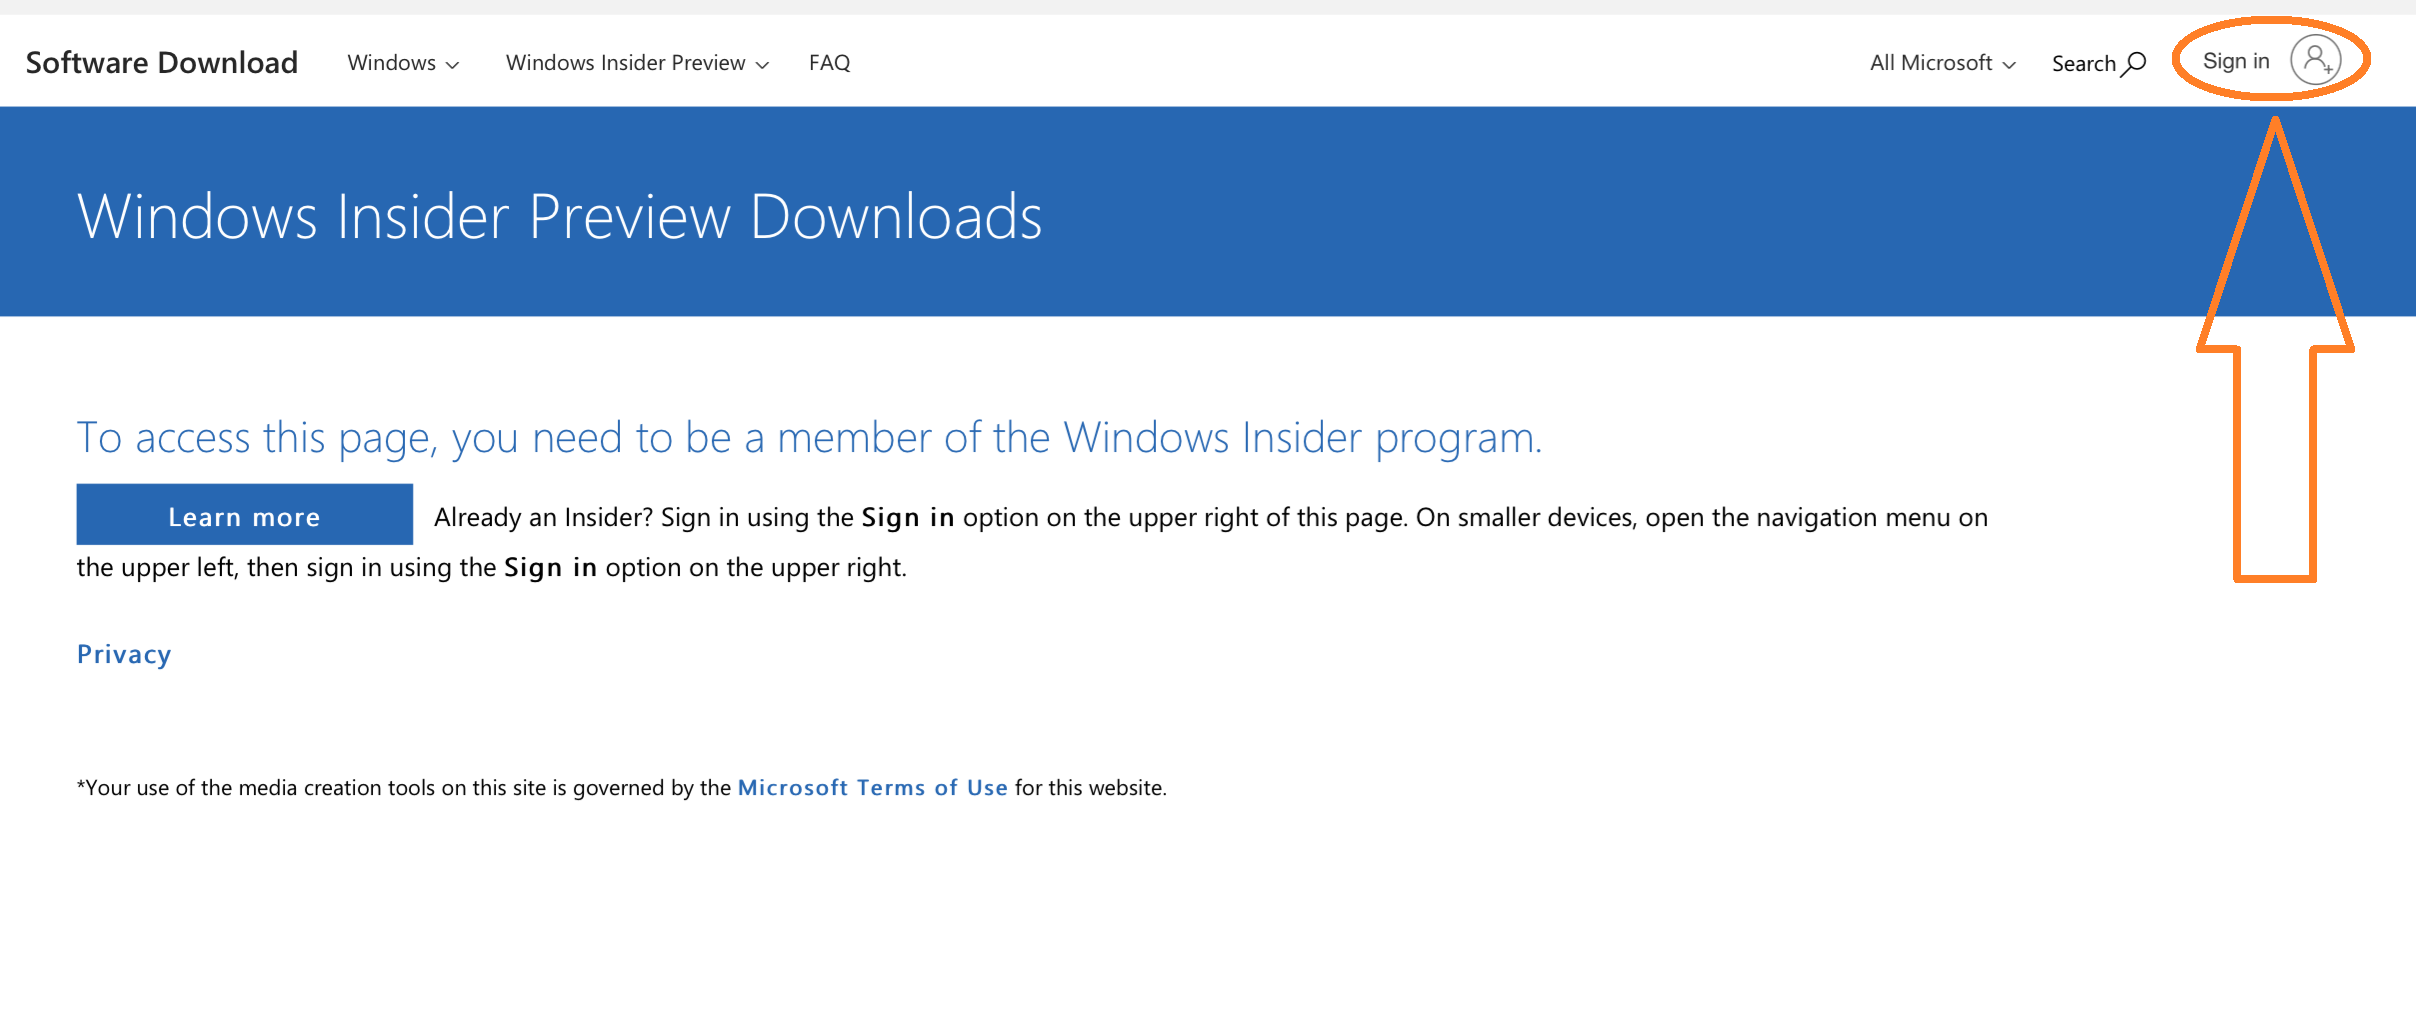Screen dimensions: 2416x1016
Task: Click the Windows Insider Preview Downloads heading
Action: 560,216
